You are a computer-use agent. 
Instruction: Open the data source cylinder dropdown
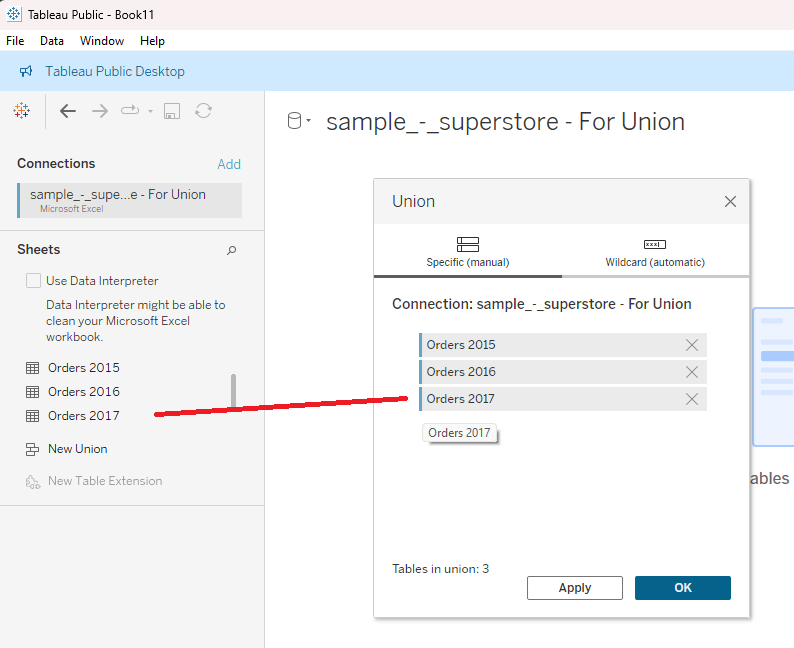tap(299, 122)
